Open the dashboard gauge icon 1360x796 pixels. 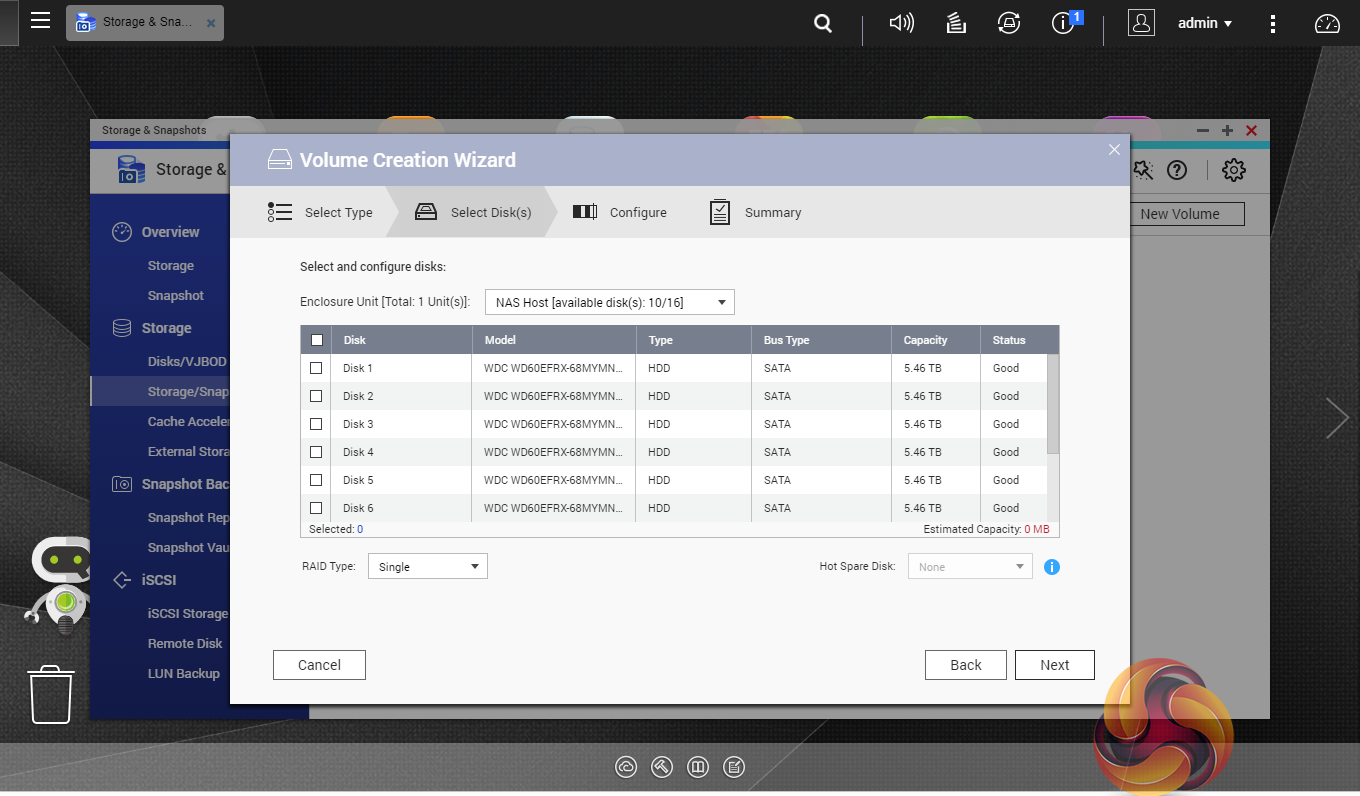(1327, 23)
